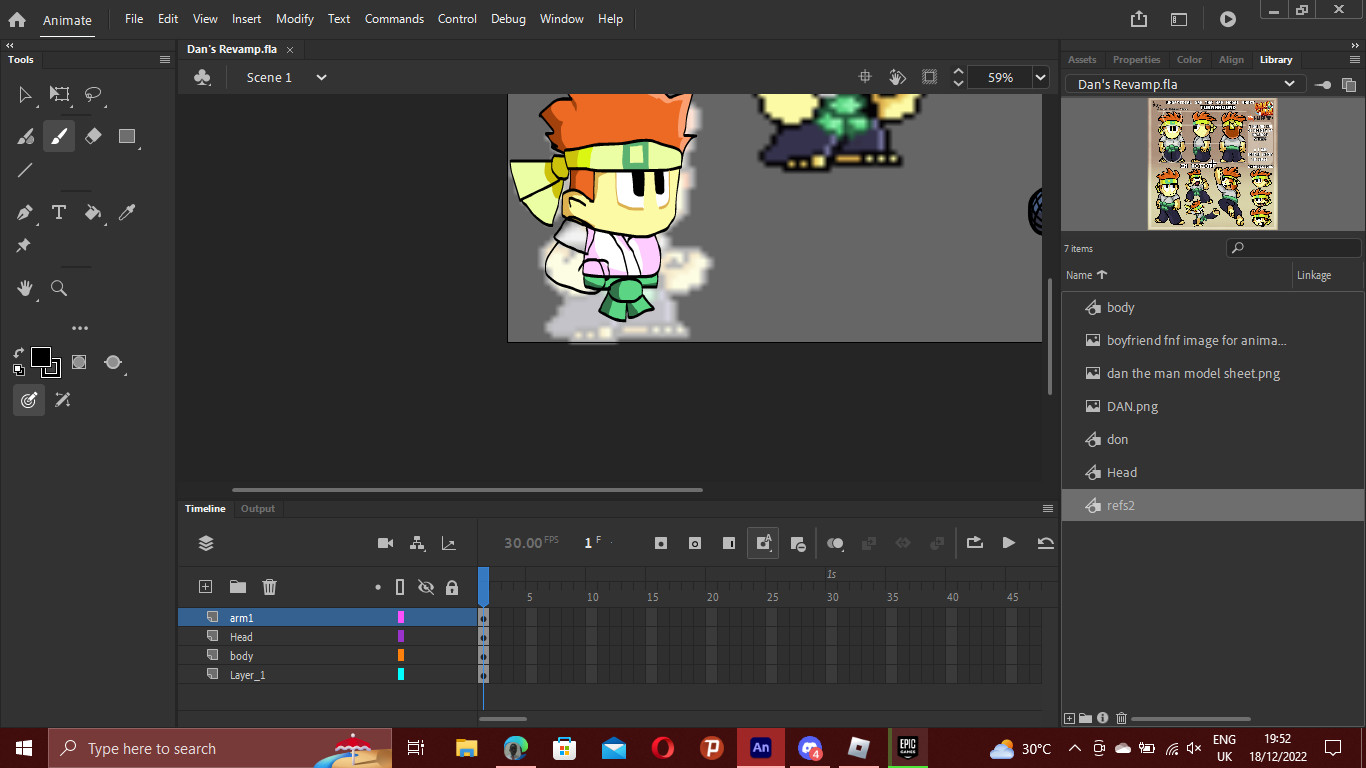Switch to the Assets panel tab
Screen dimensions: 1366x768
1082,60
